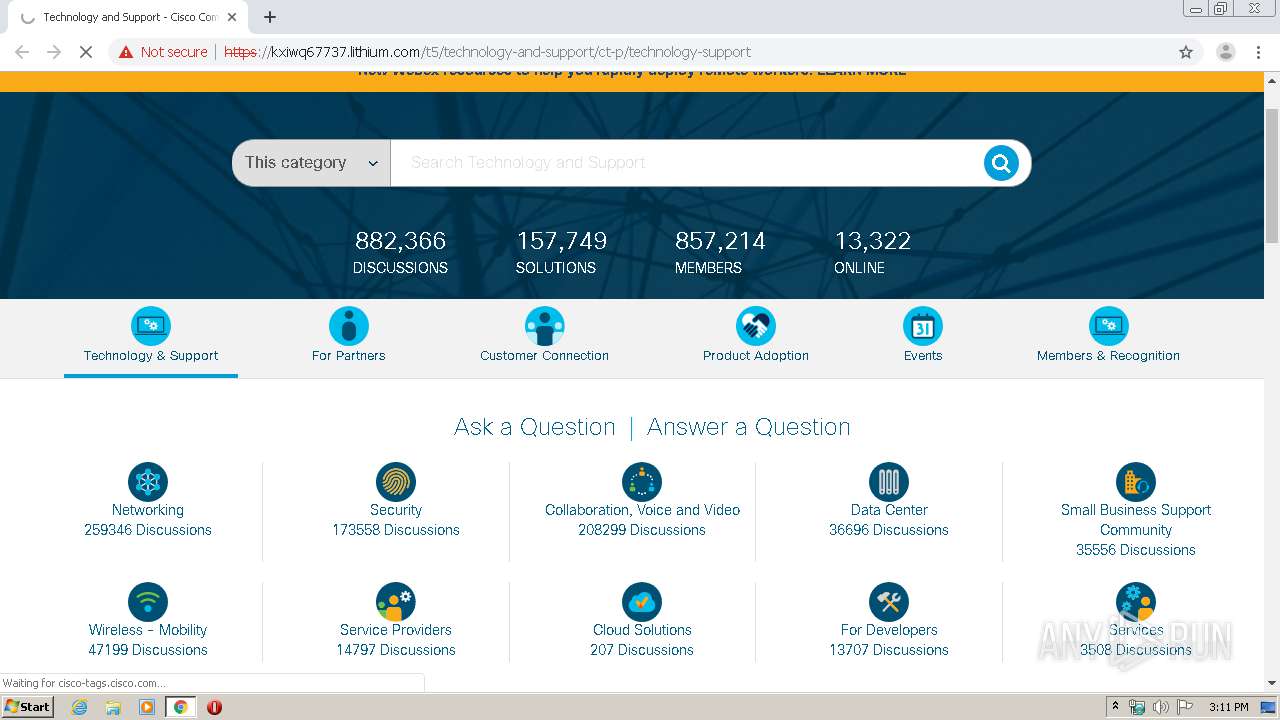Go back with browser back arrow

click(22, 52)
